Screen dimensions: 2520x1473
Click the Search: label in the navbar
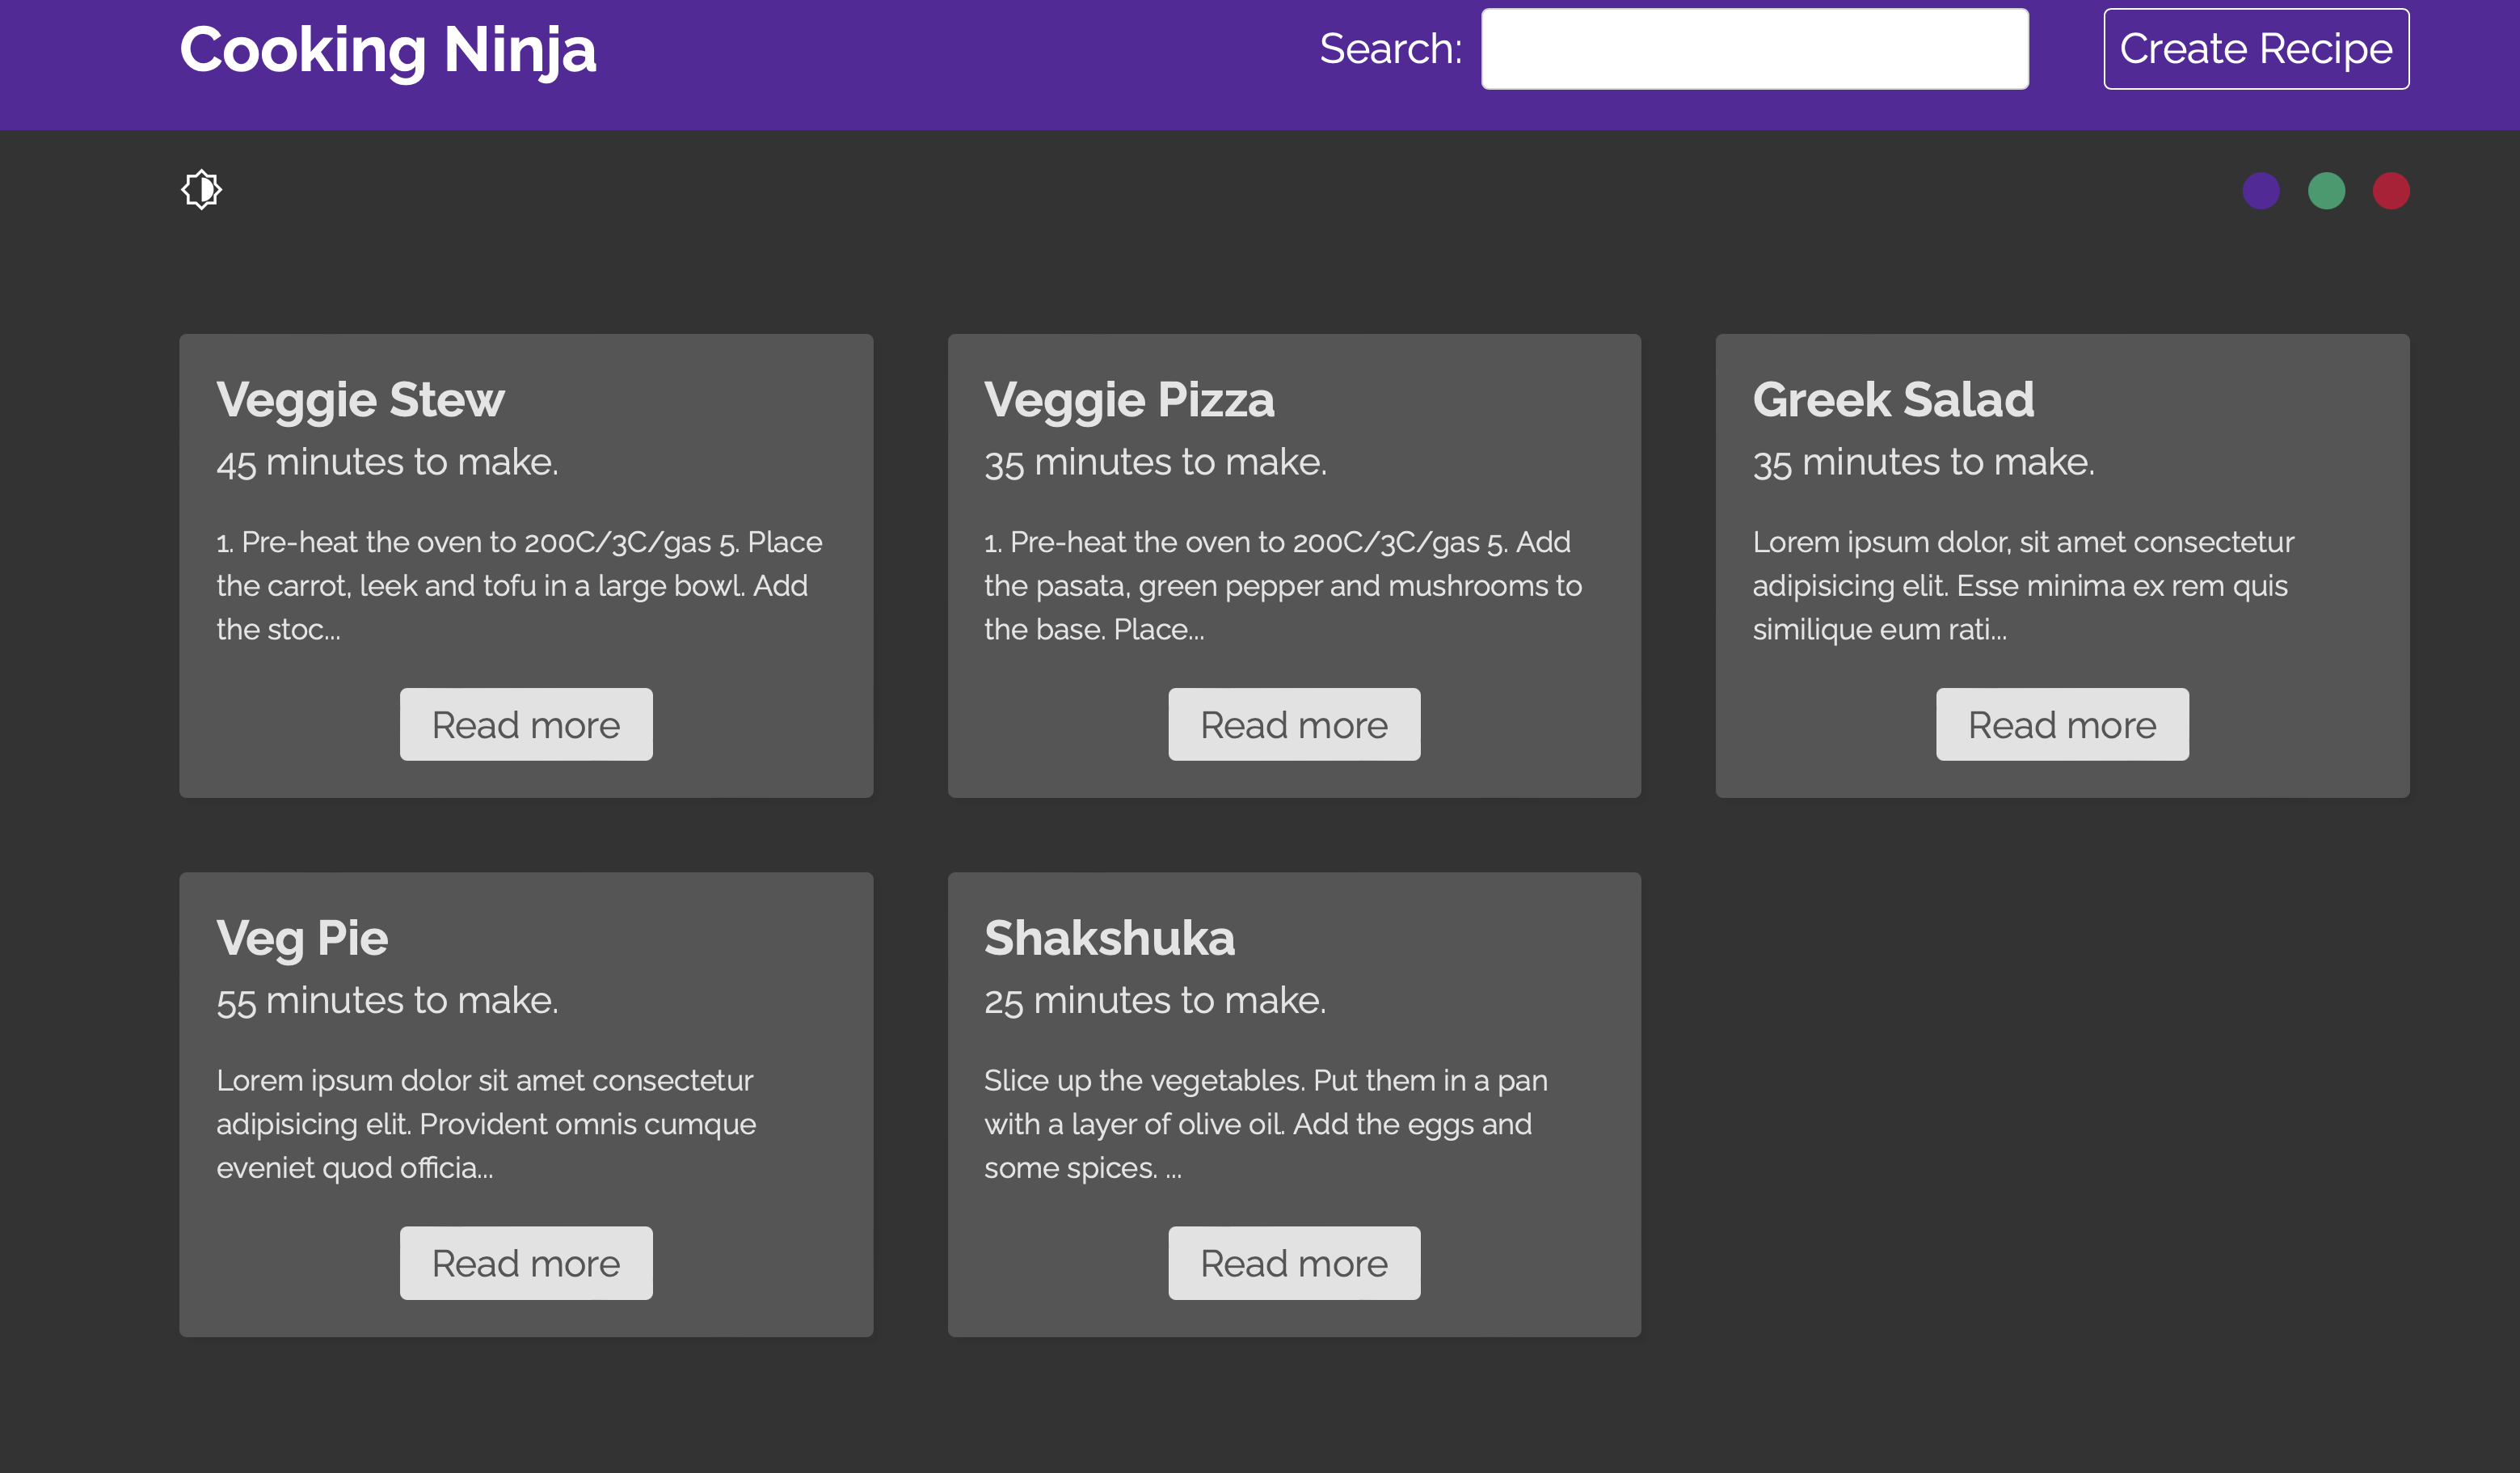[1390, 47]
